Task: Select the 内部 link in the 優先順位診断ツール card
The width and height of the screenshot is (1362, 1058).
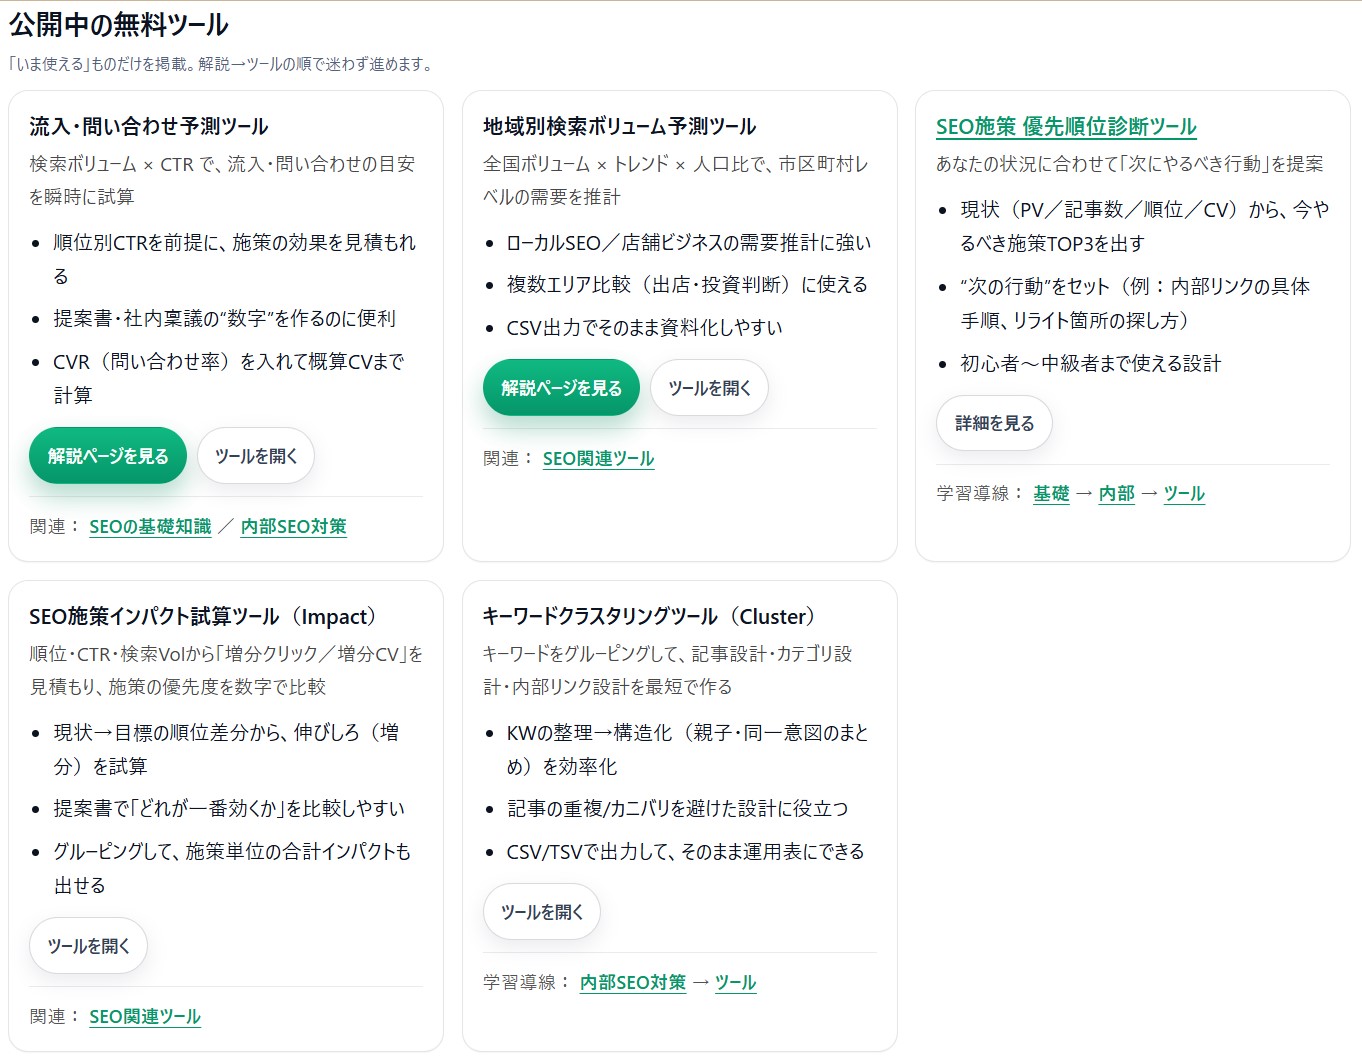Action: (x=1116, y=494)
